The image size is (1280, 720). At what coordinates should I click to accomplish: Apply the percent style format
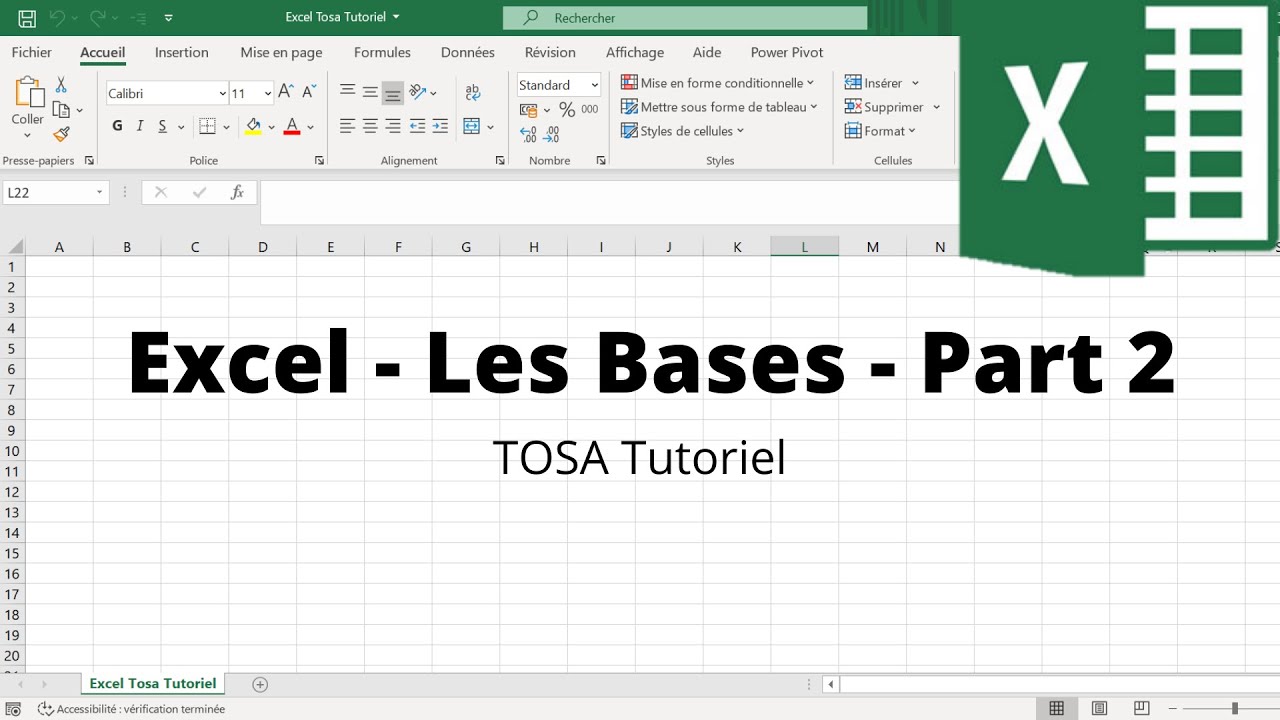(566, 110)
